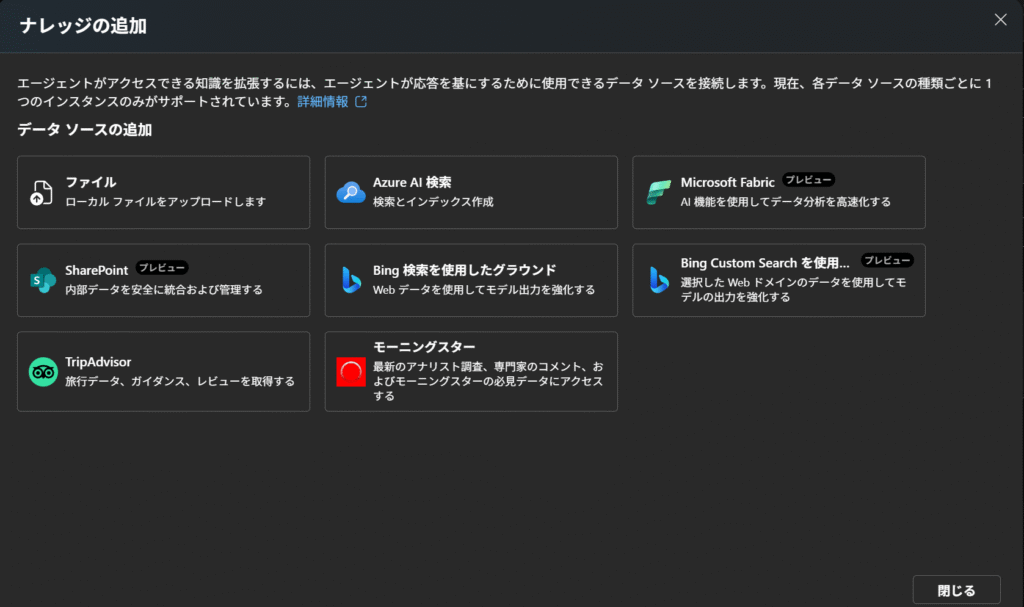Click 内部データを安全に統合および管理する text
The image size is (1024, 607).
pos(164,289)
